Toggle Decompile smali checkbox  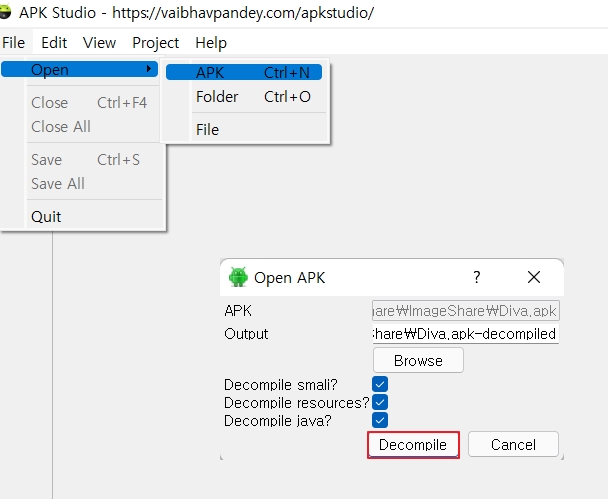pos(380,384)
